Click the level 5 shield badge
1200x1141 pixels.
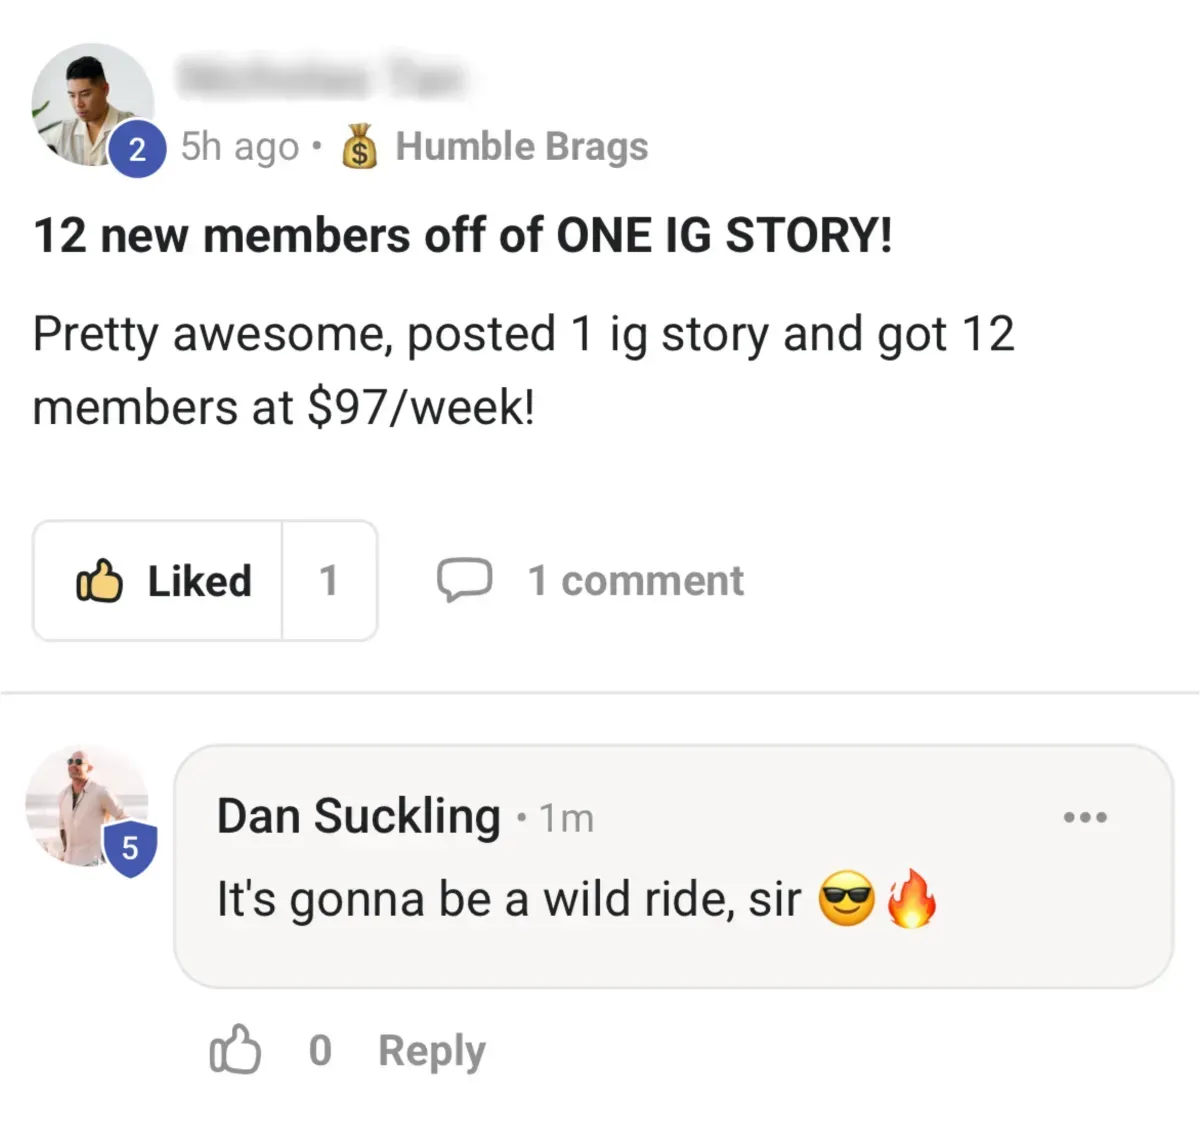tap(130, 849)
